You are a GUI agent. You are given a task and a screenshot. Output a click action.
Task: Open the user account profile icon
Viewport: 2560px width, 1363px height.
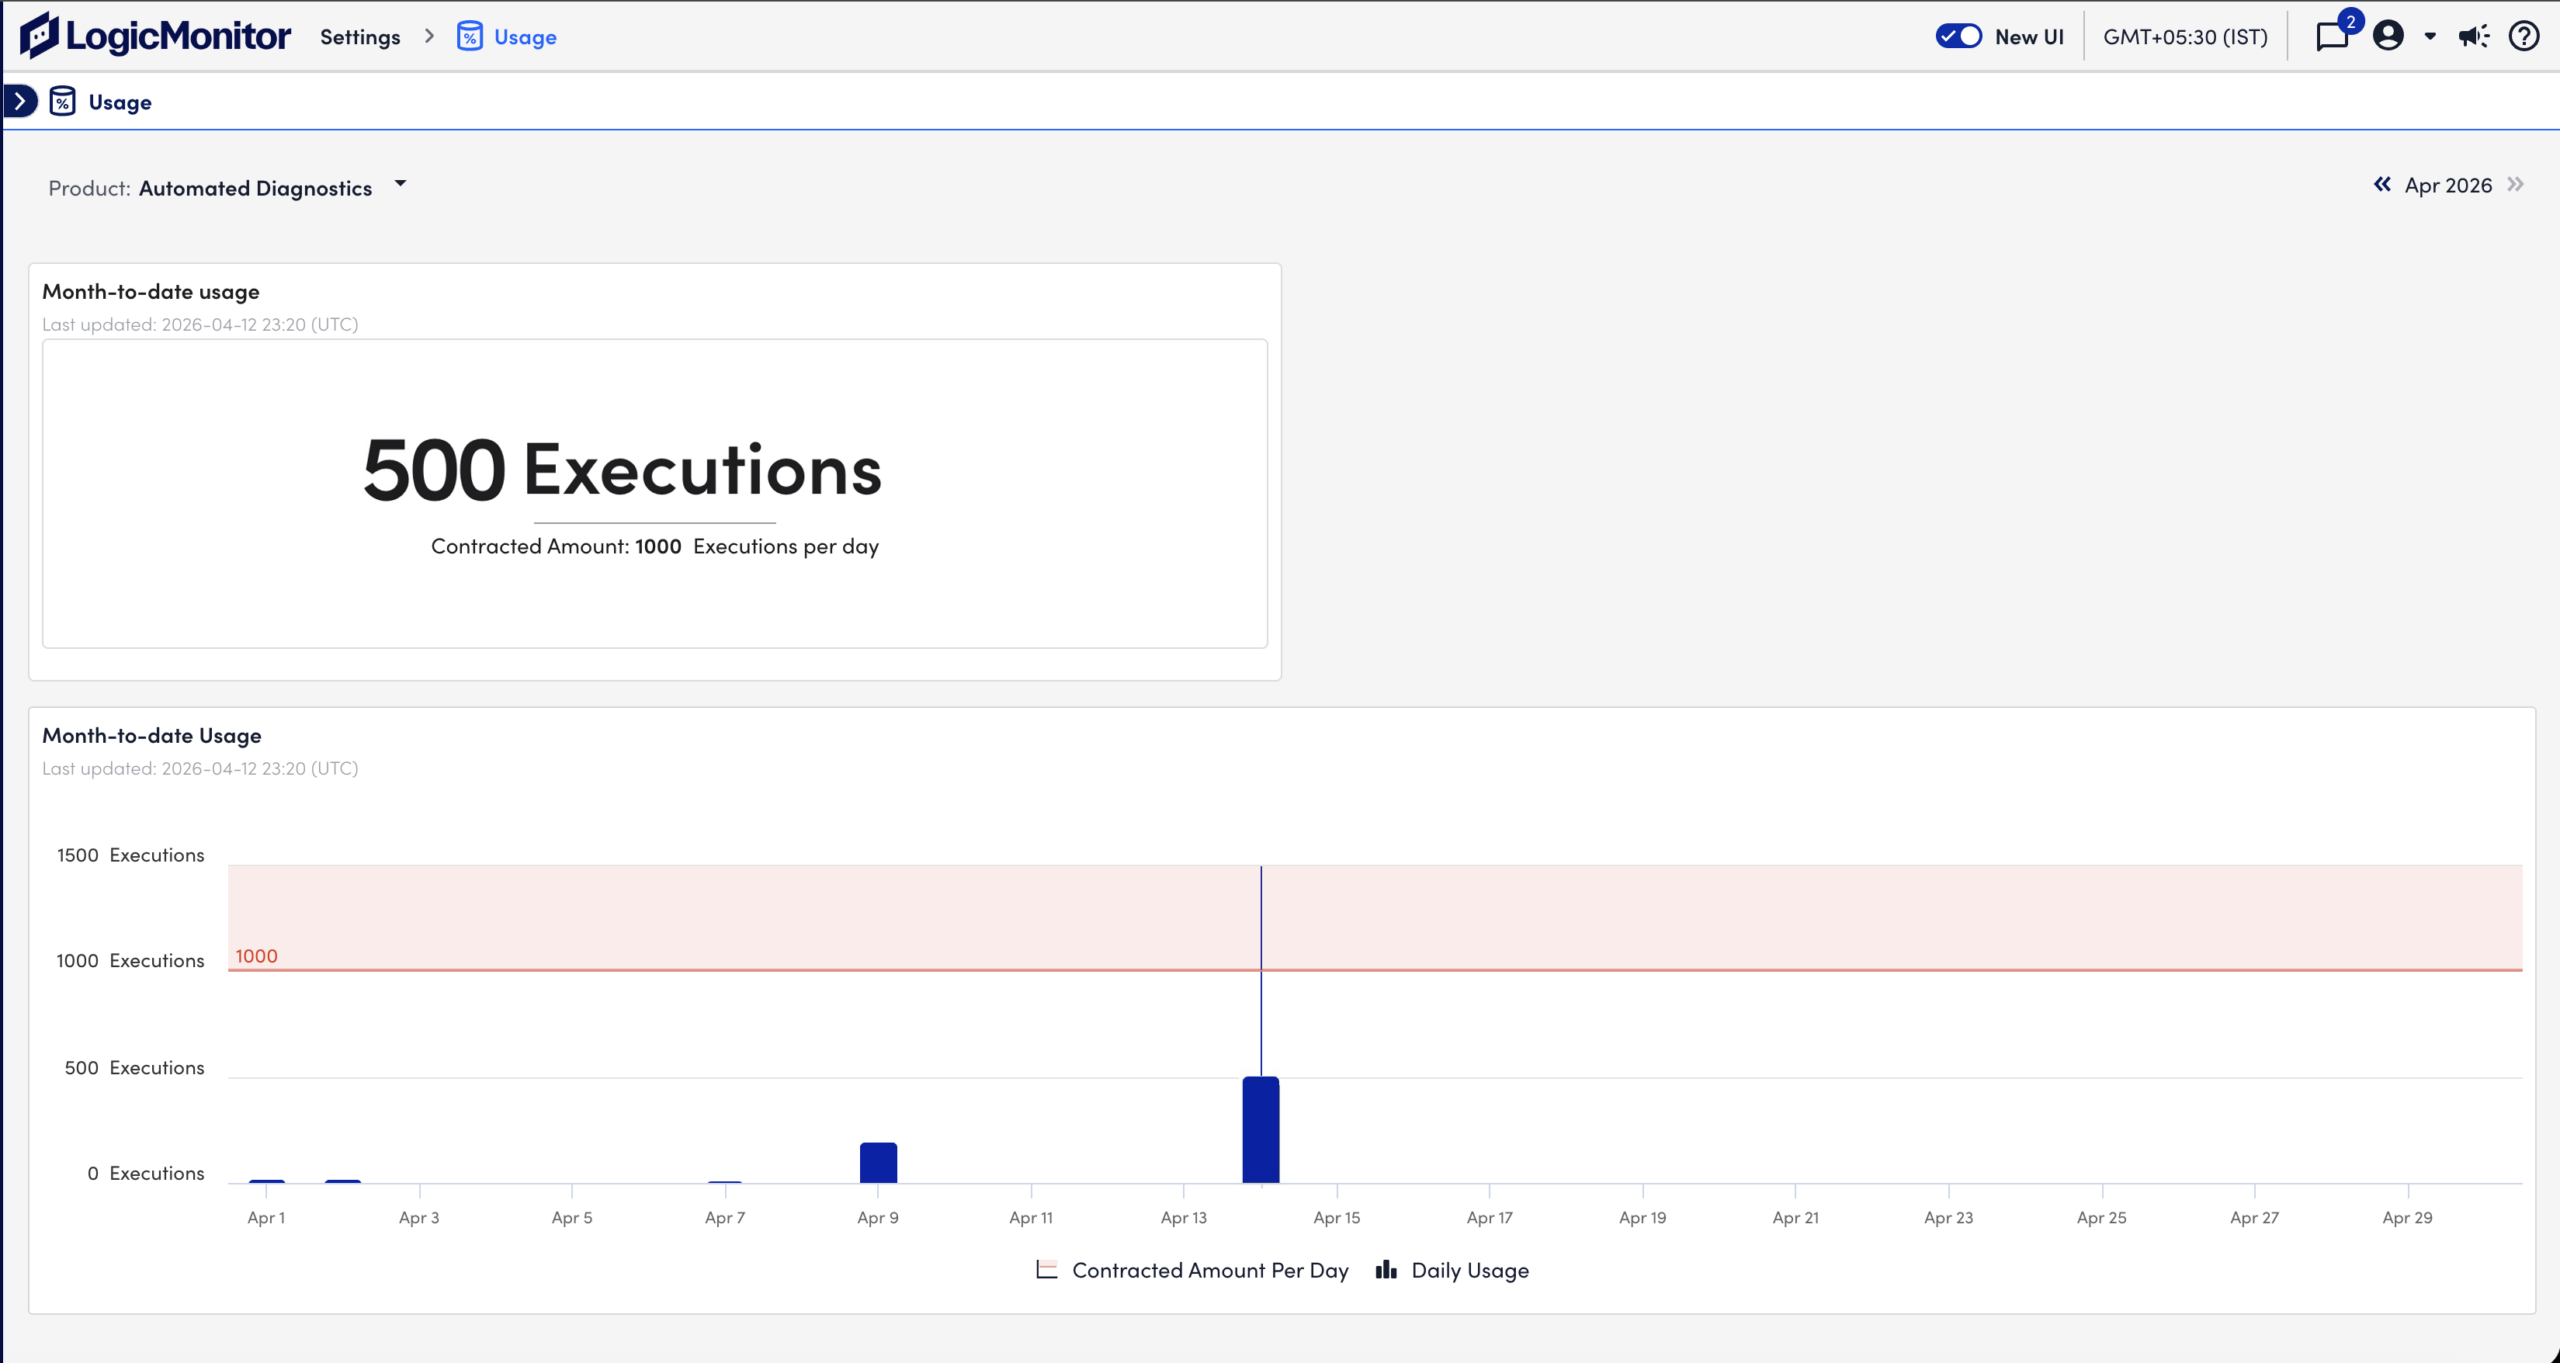tap(2388, 36)
